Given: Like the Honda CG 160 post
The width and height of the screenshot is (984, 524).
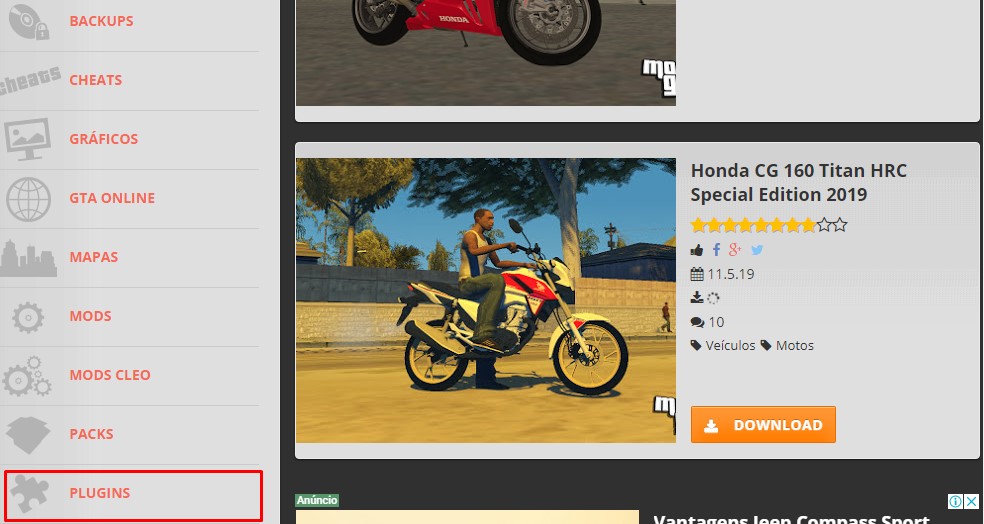Looking at the screenshot, I should click(x=697, y=250).
